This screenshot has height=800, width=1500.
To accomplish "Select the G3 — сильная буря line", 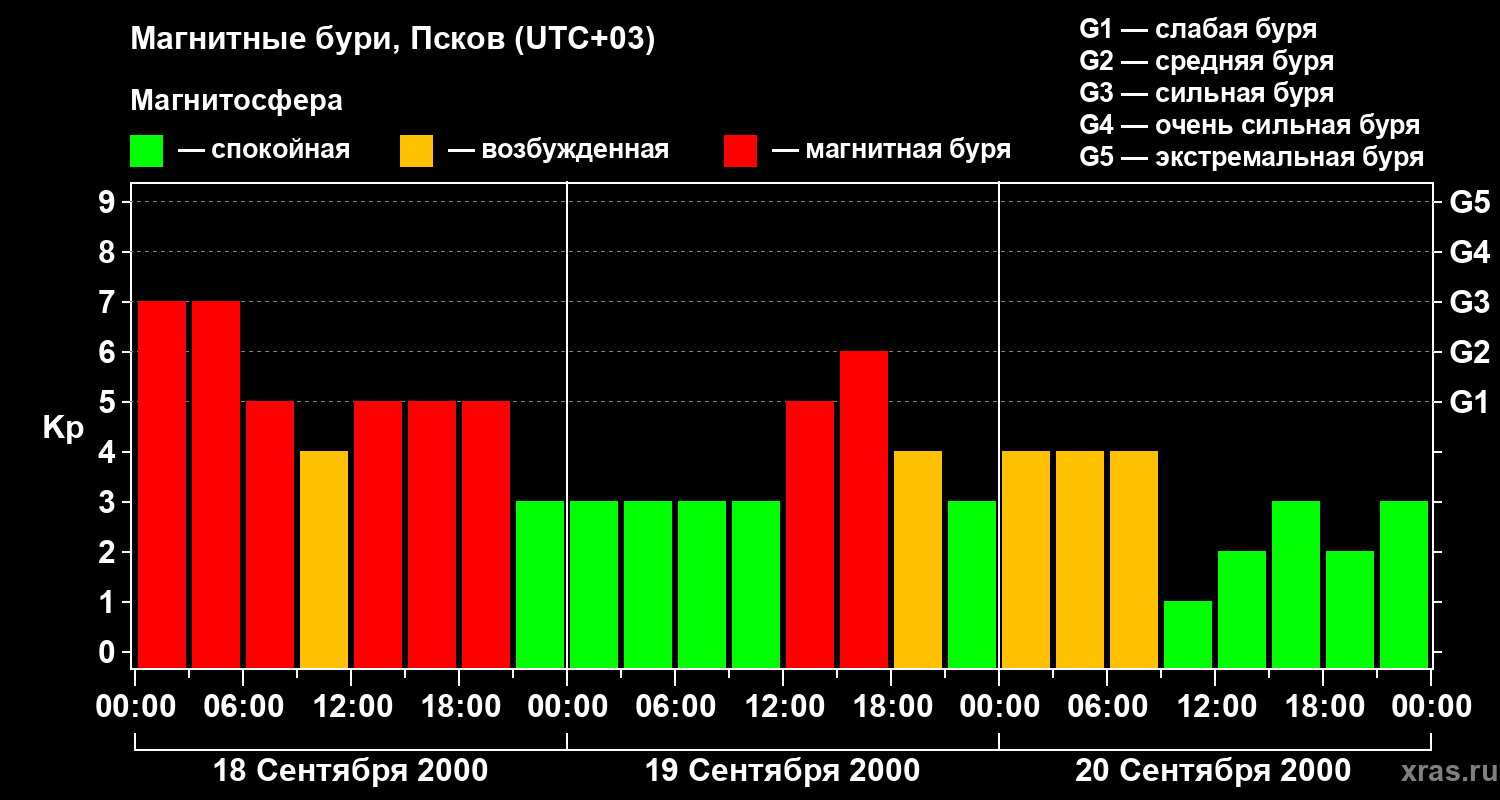I will click(x=1207, y=93).
